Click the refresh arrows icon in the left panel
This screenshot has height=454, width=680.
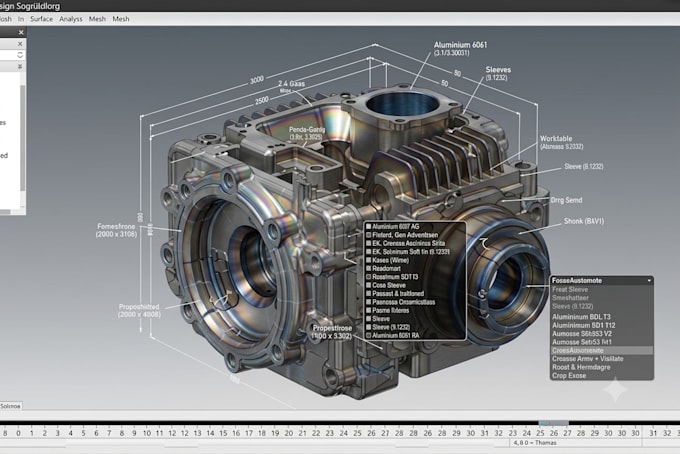[20, 55]
